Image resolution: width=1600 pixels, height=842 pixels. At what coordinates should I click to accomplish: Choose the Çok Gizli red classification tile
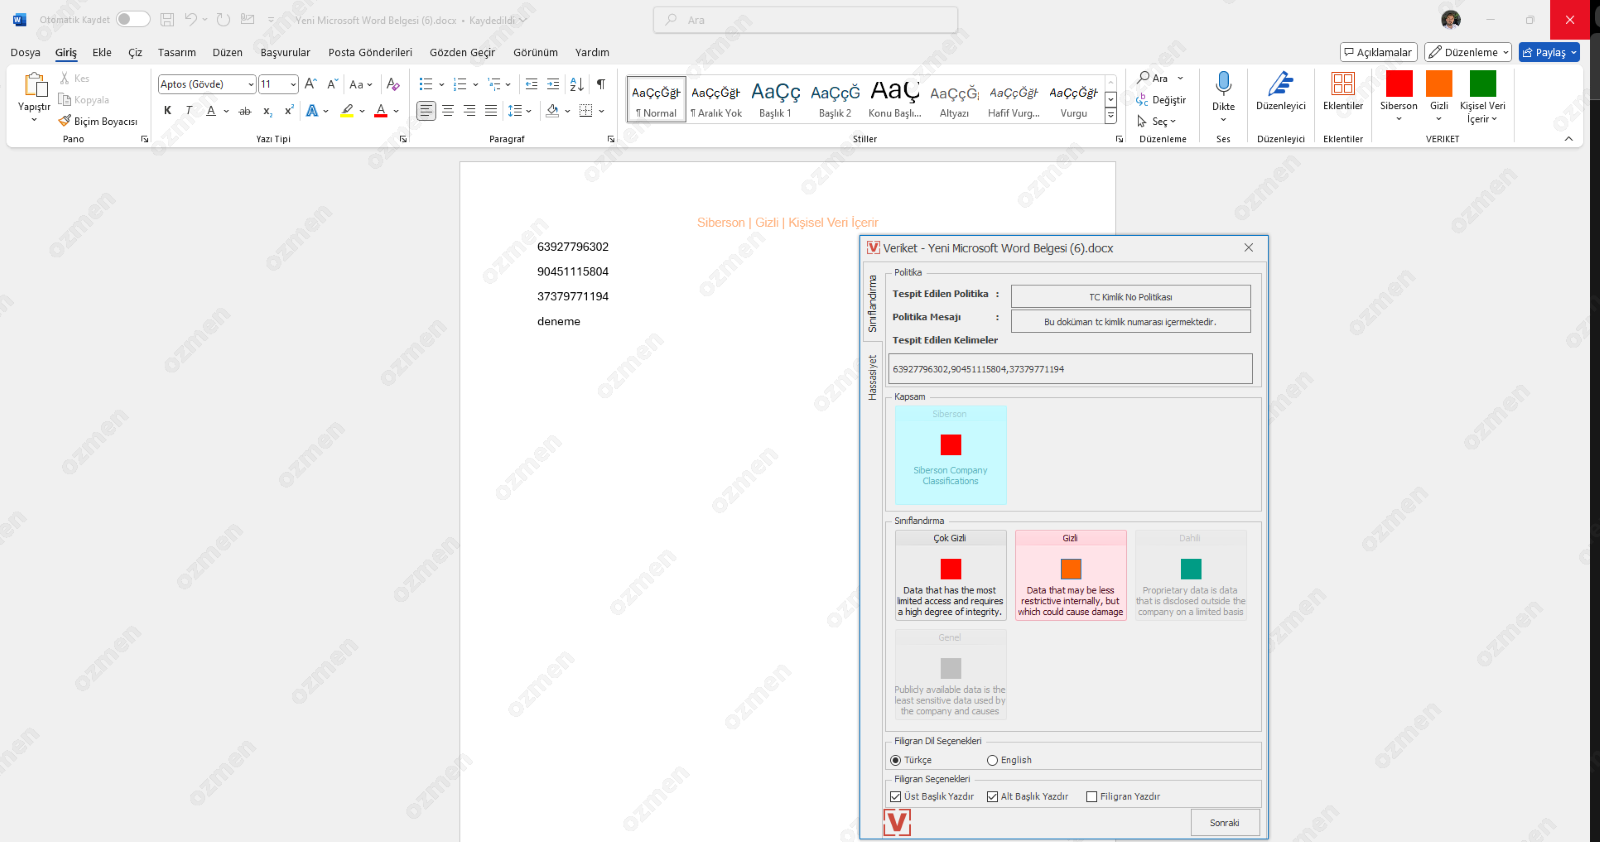tap(950, 575)
